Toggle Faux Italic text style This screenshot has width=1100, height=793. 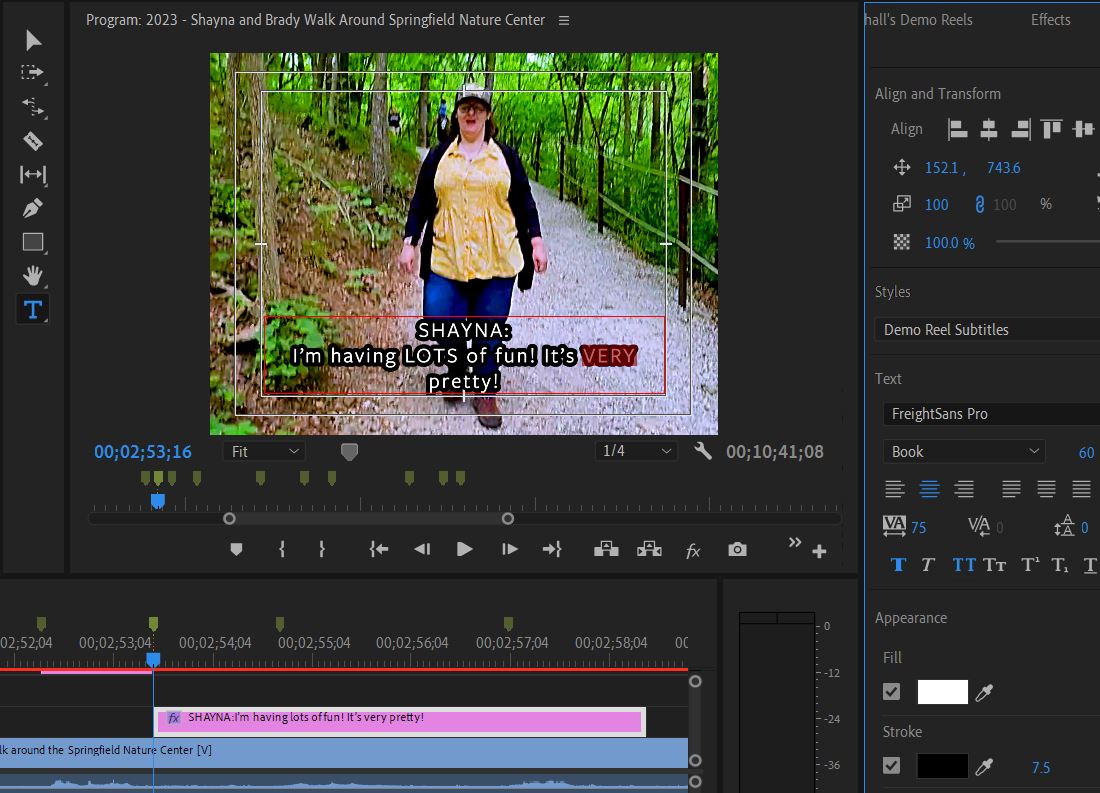point(928,565)
